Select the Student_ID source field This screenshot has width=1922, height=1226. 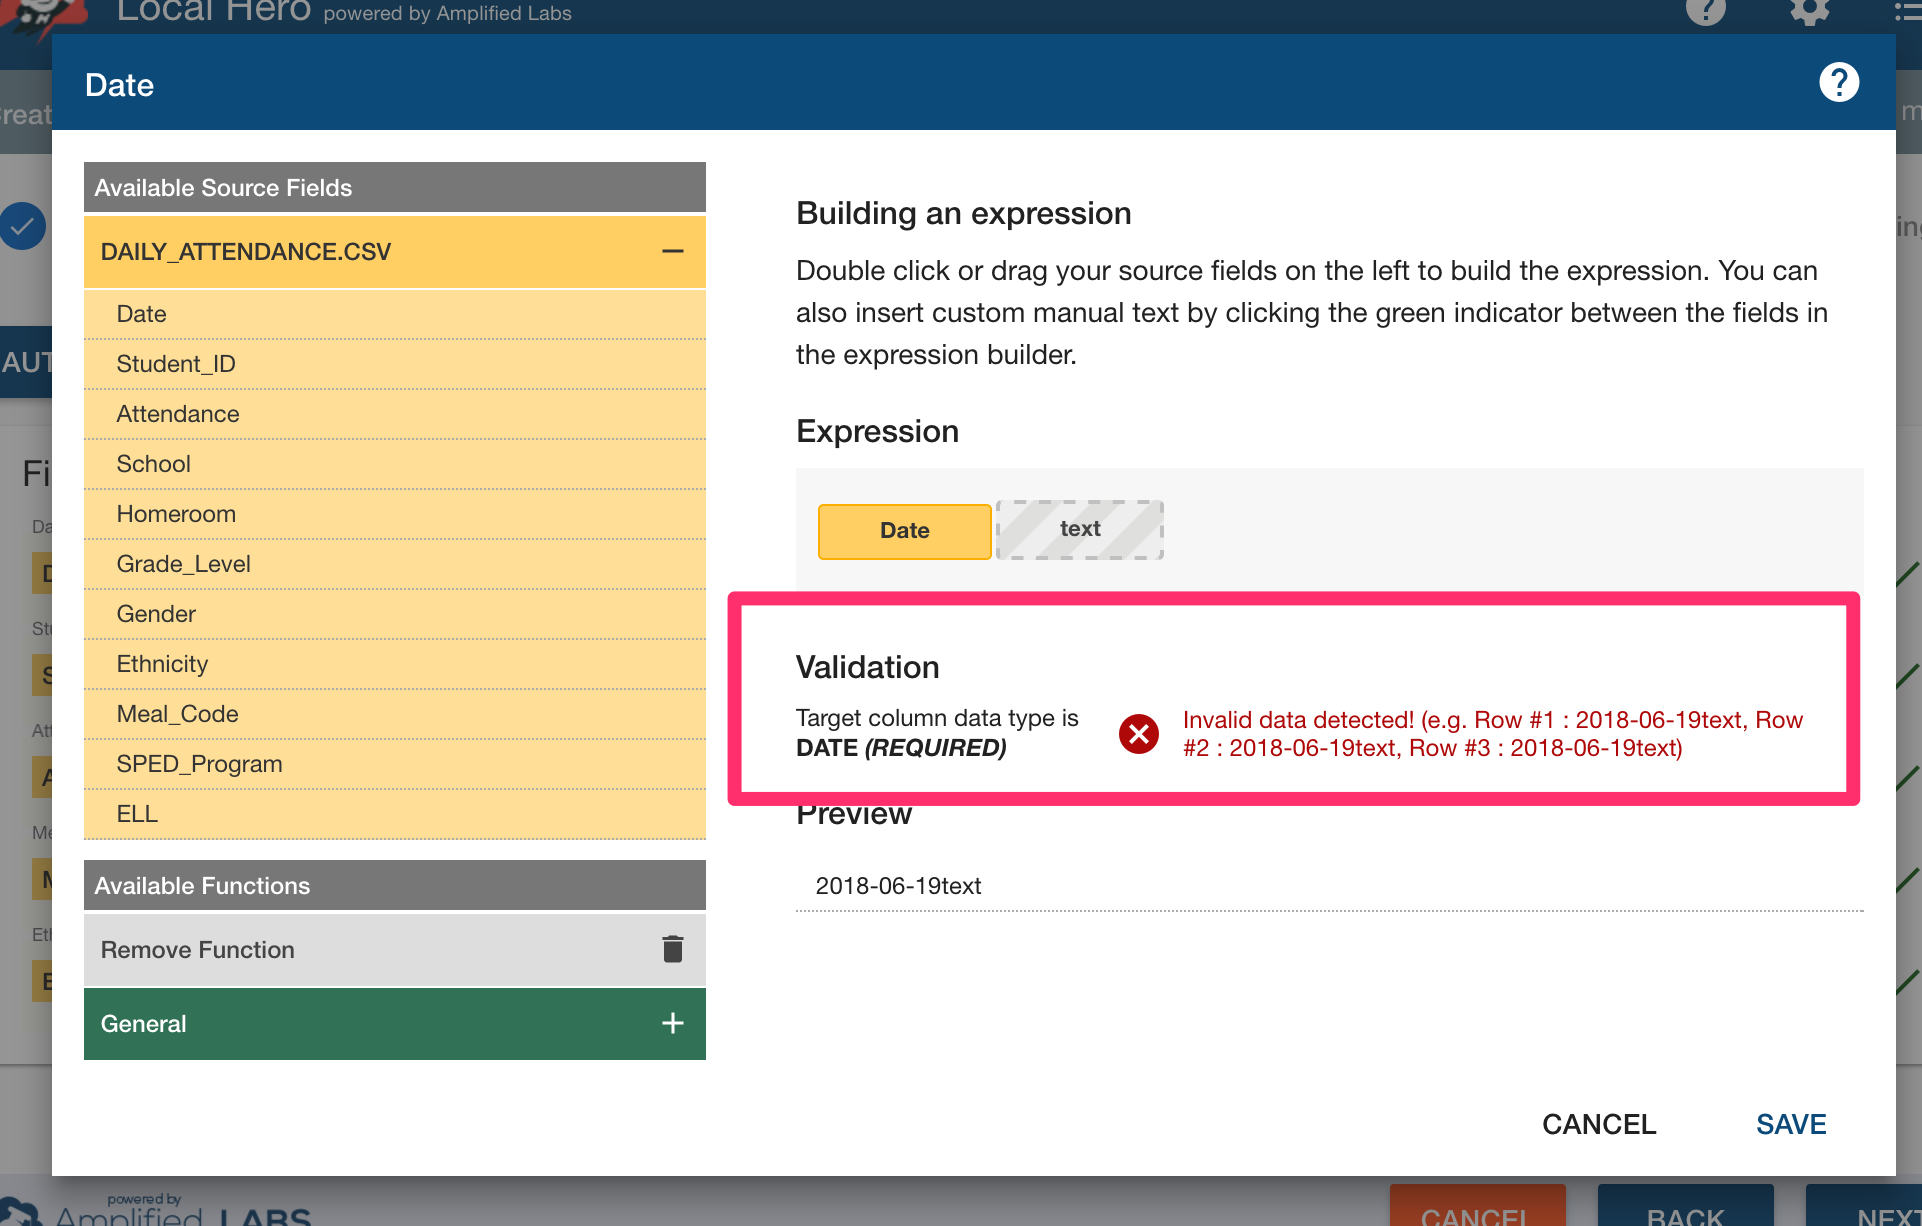(x=176, y=364)
